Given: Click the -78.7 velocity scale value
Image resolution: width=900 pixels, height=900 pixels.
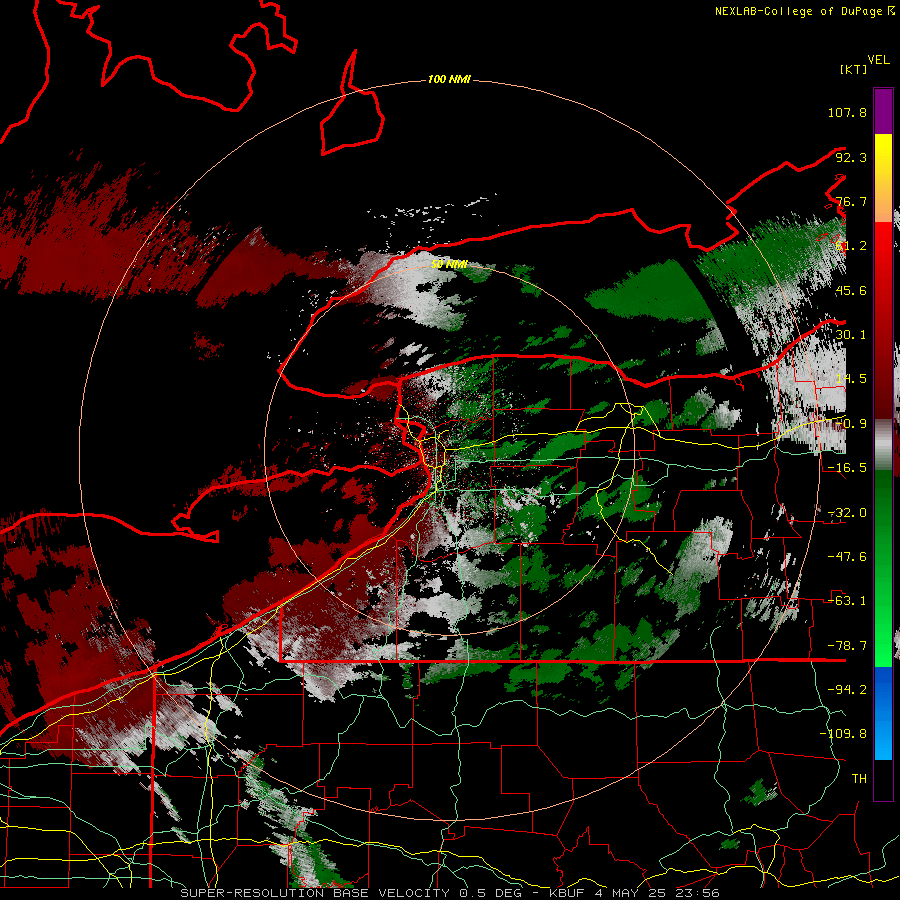Looking at the screenshot, I should (847, 646).
